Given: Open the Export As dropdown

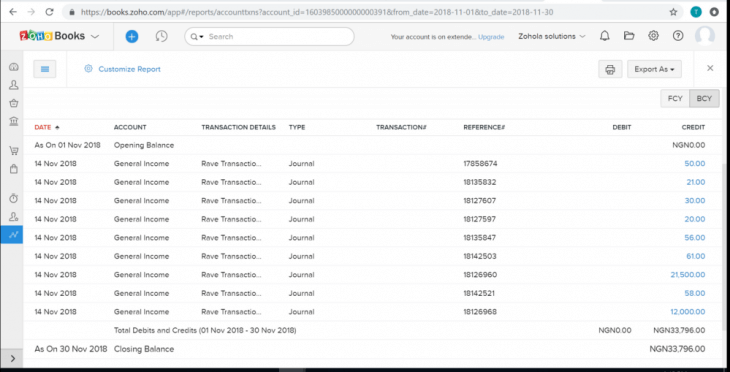Looking at the screenshot, I should coord(654,69).
